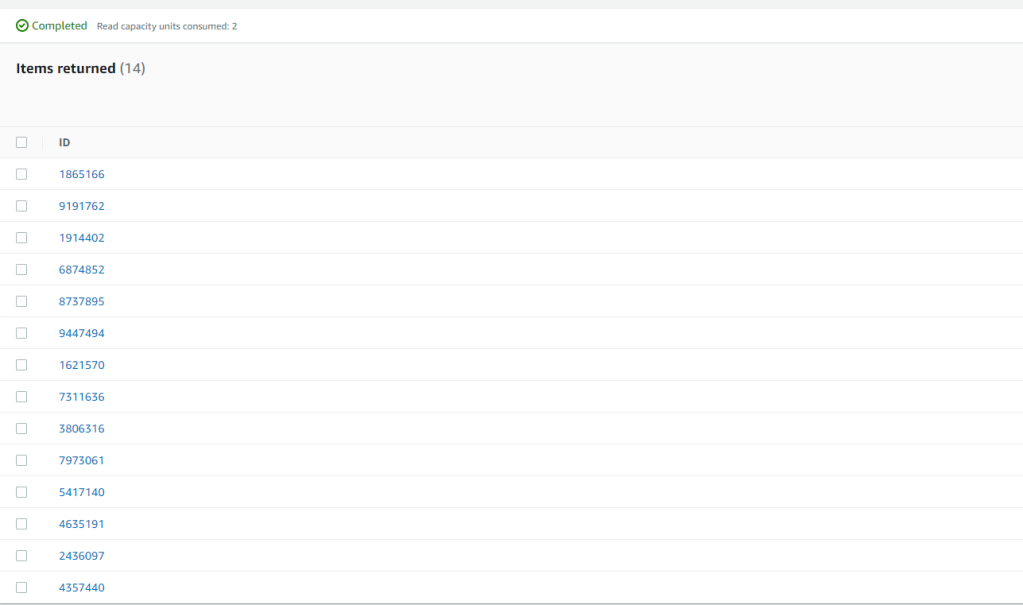Check the box for item 1865166

(x=22, y=174)
